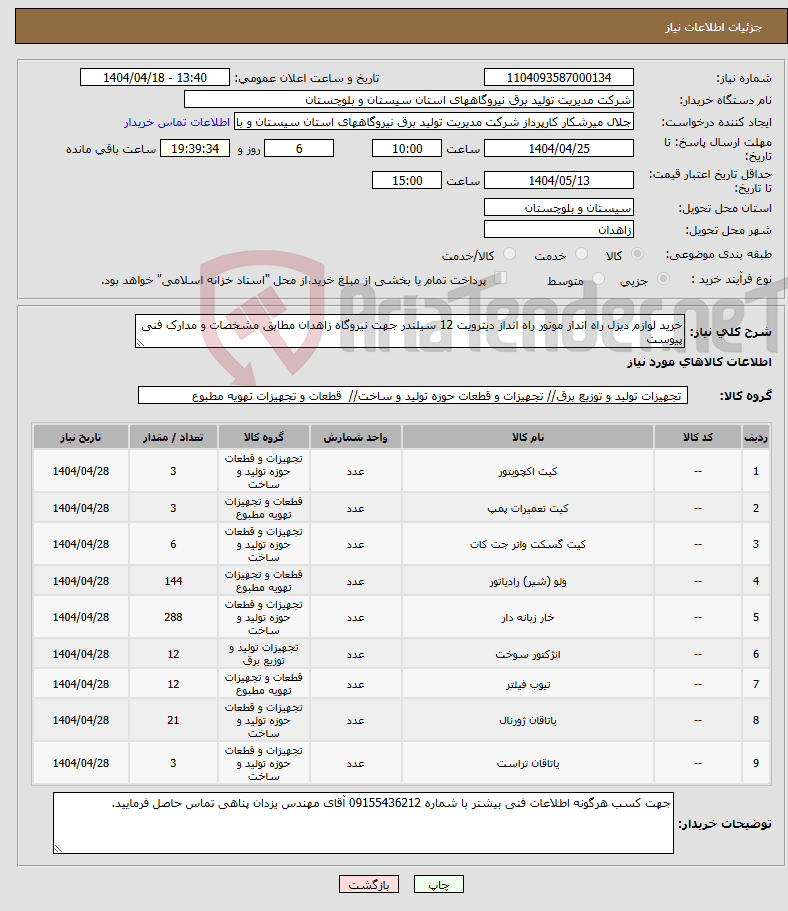Click item name کیت اکچویتور
This screenshot has width=788, height=911.
528,472
